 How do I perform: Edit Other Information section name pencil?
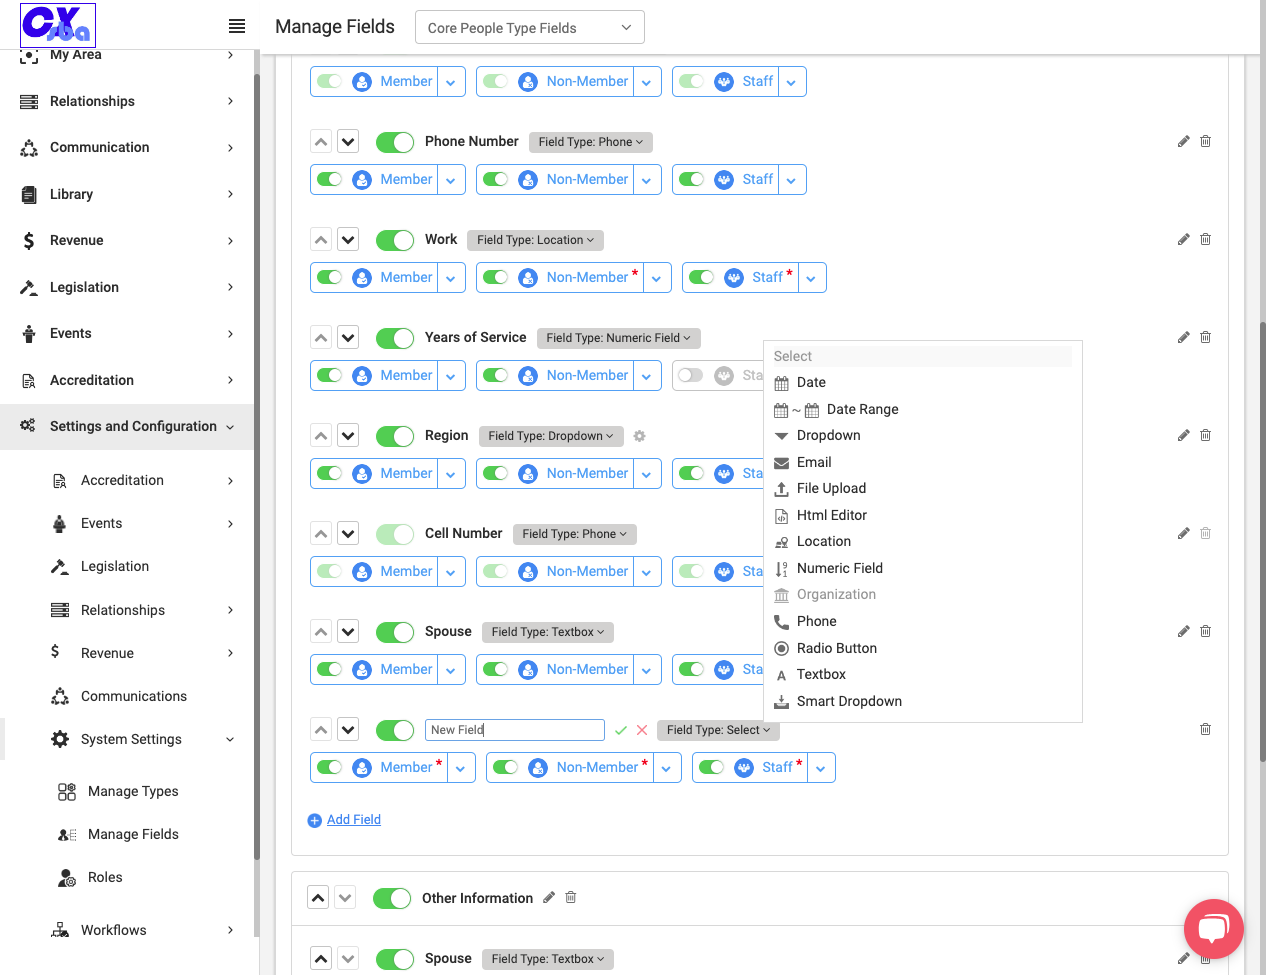tap(549, 897)
